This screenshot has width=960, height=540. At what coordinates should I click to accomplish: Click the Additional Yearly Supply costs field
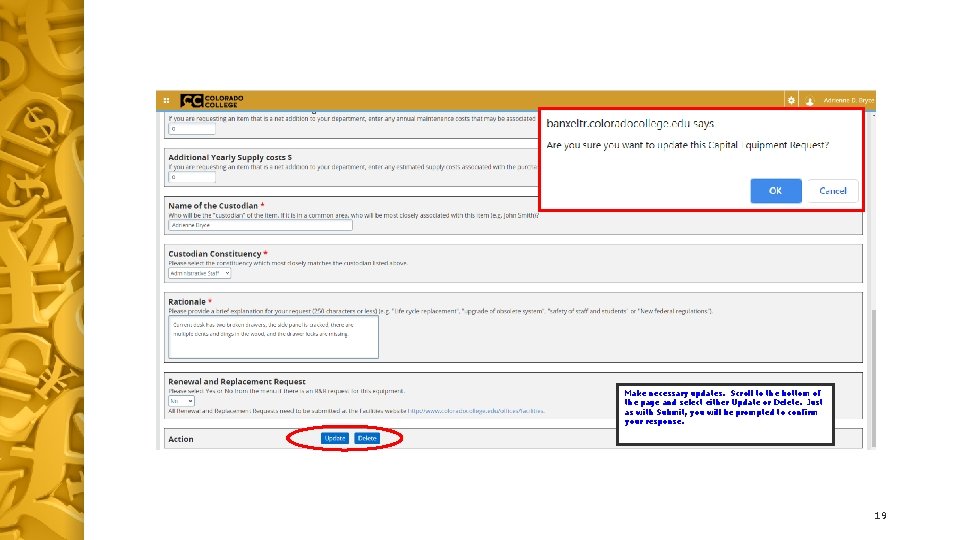click(x=192, y=177)
